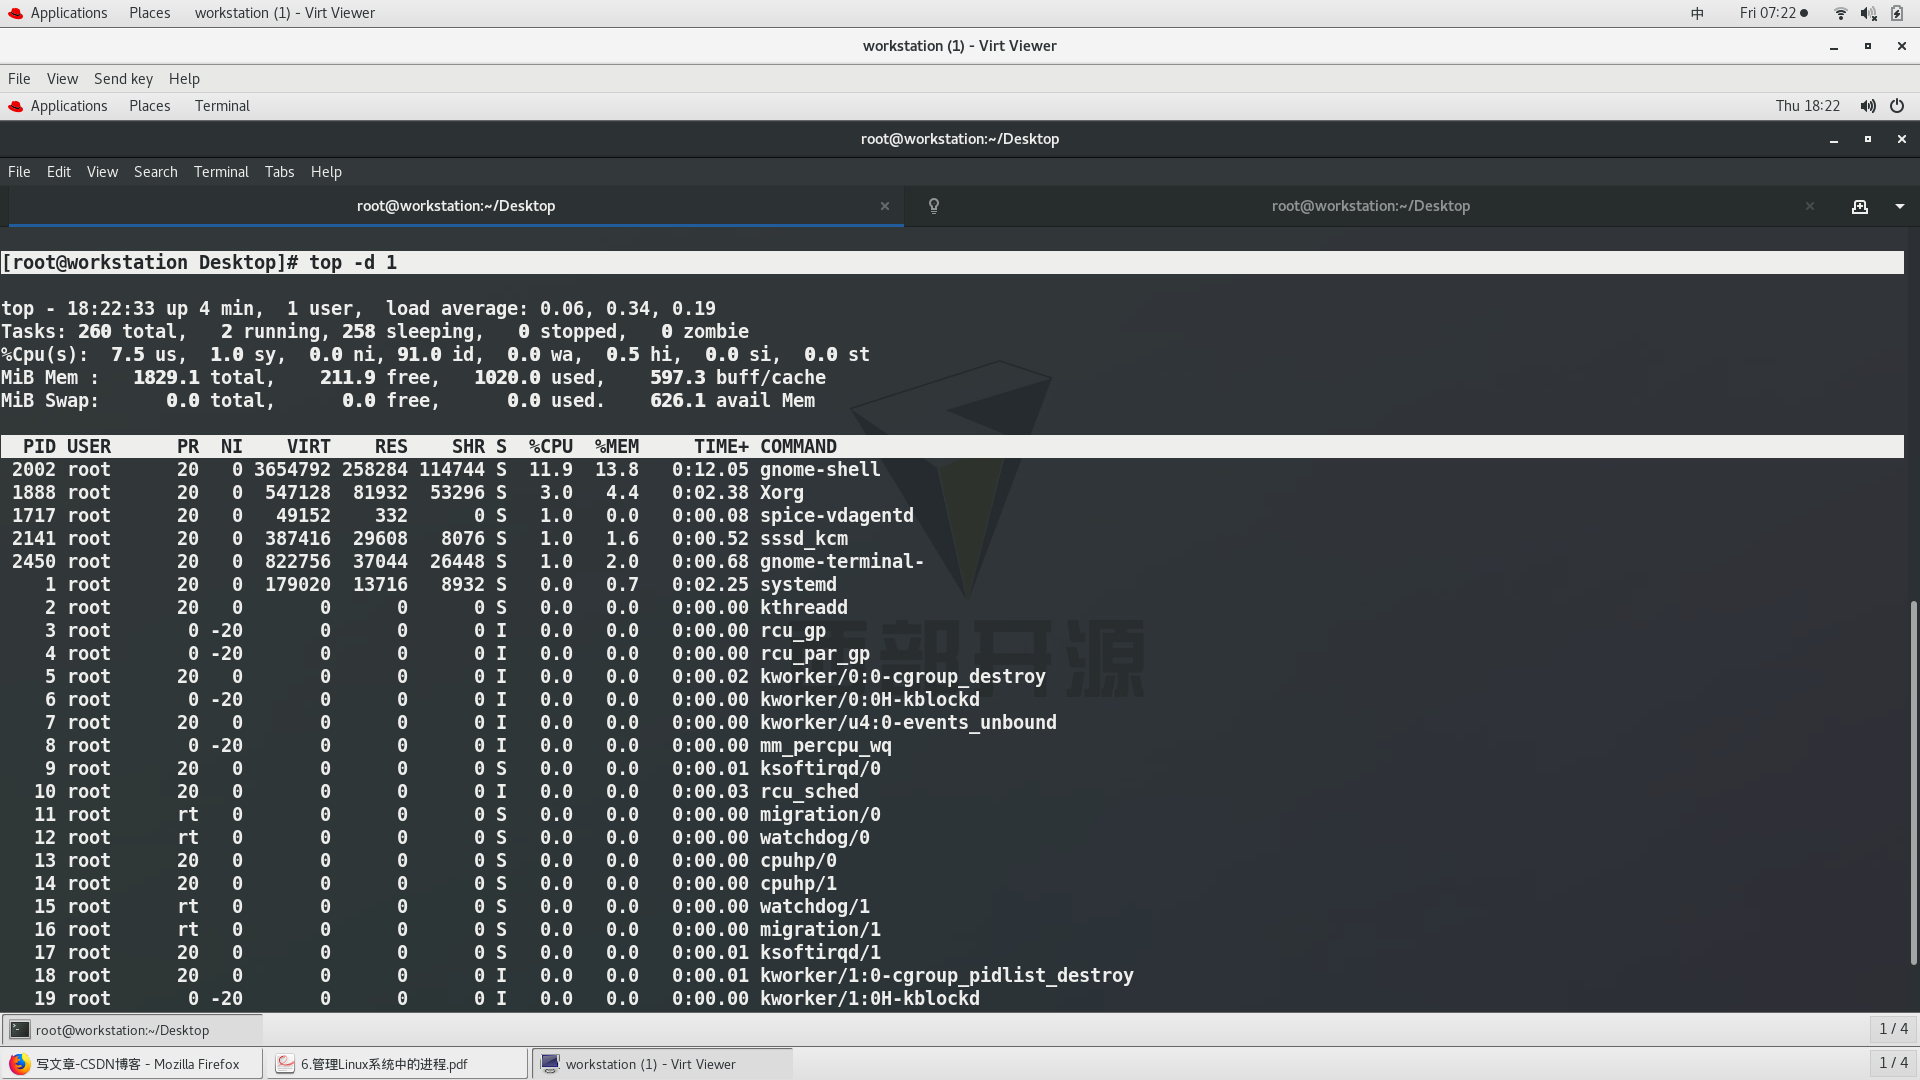Open the tab list dropdown arrow

click(x=1899, y=206)
